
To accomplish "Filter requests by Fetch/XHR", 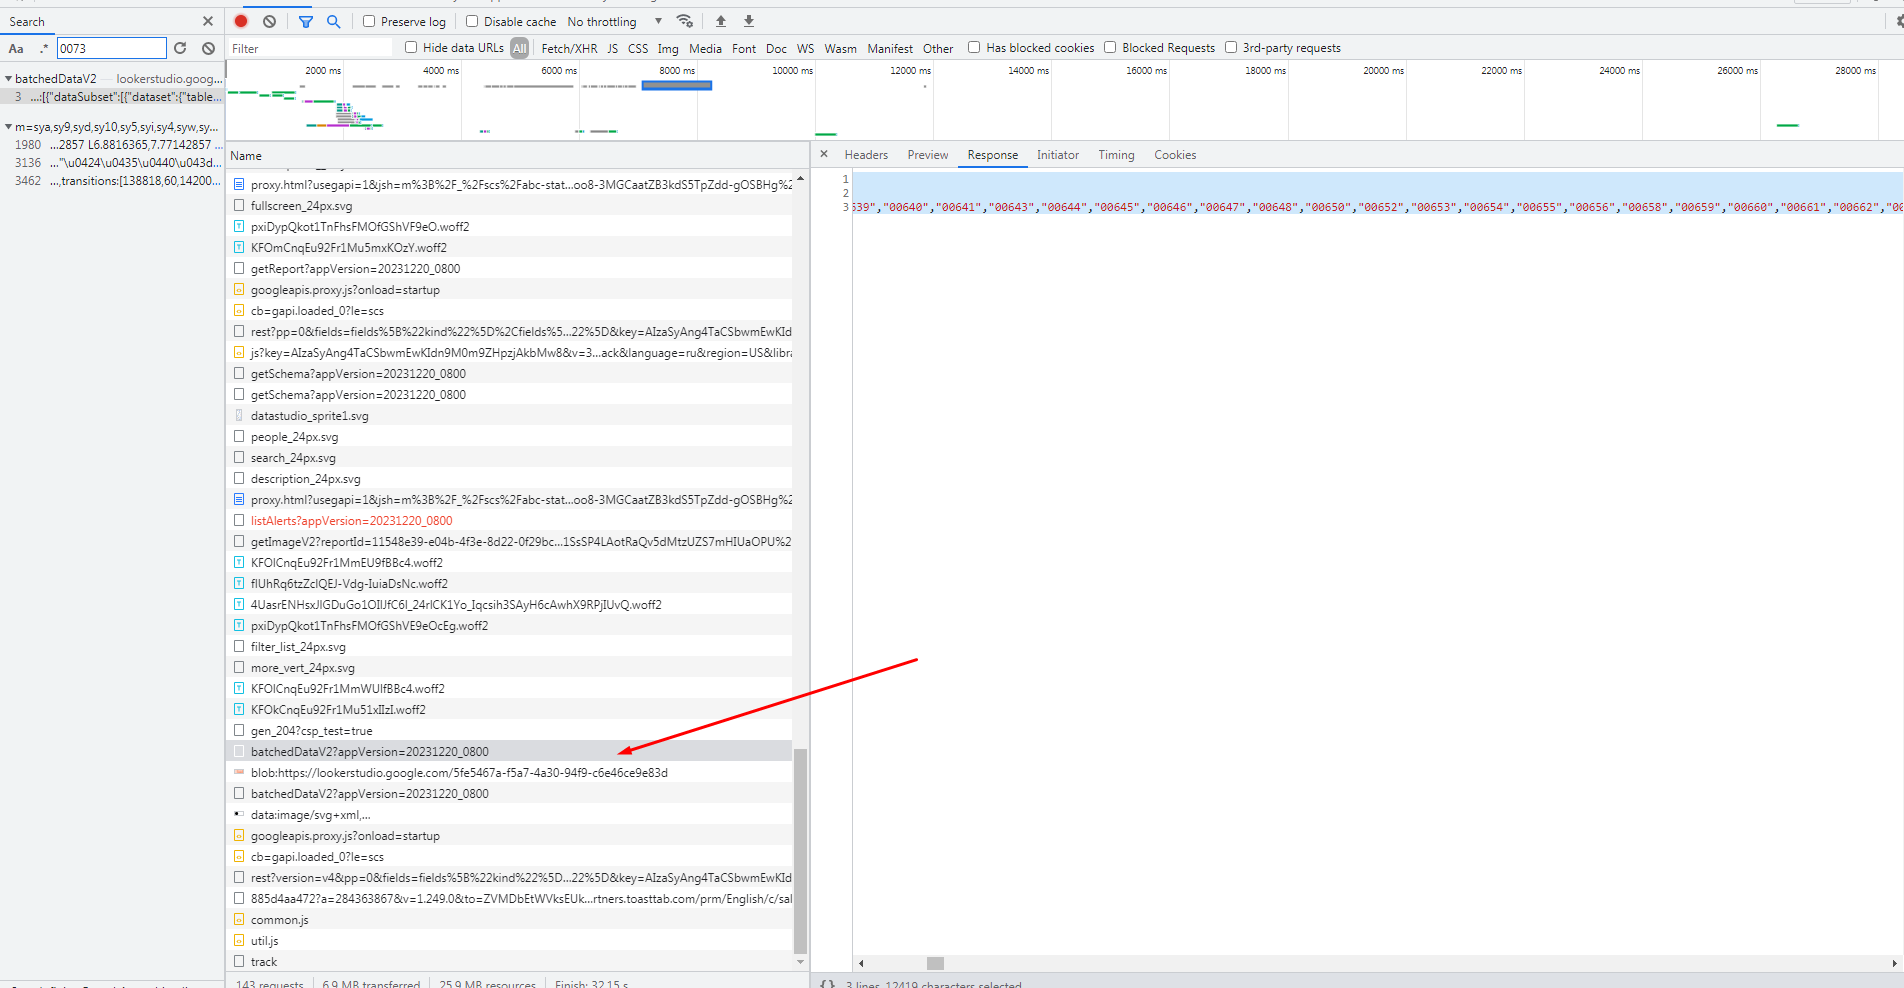I will 569,48.
